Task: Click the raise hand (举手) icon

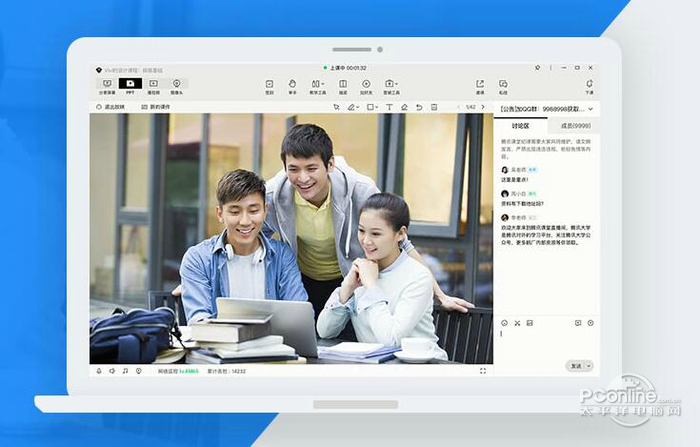Action: click(x=293, y=86)
